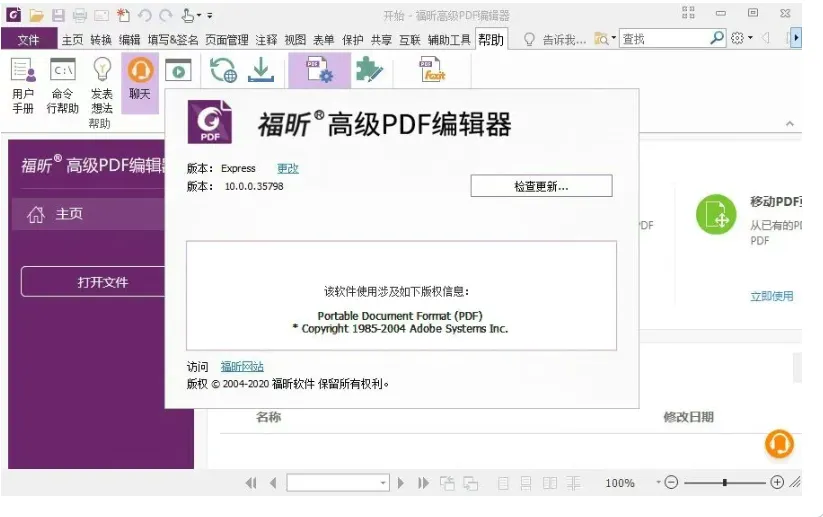The image size is (823, 517).
Task: Click the zoom slider handle in status bar
Action: 724,482
